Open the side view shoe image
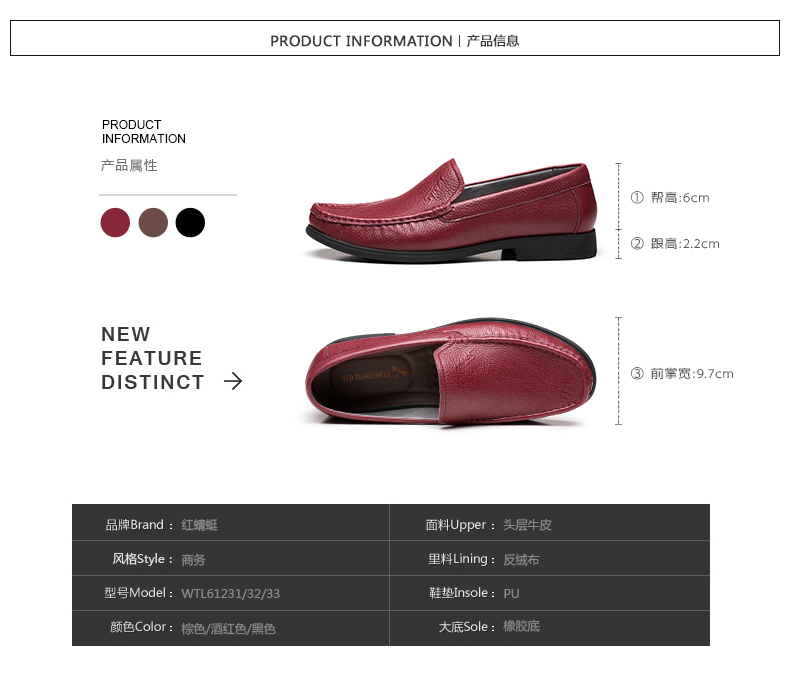Screen dimensions: 790x687 (x=451, y=211)
